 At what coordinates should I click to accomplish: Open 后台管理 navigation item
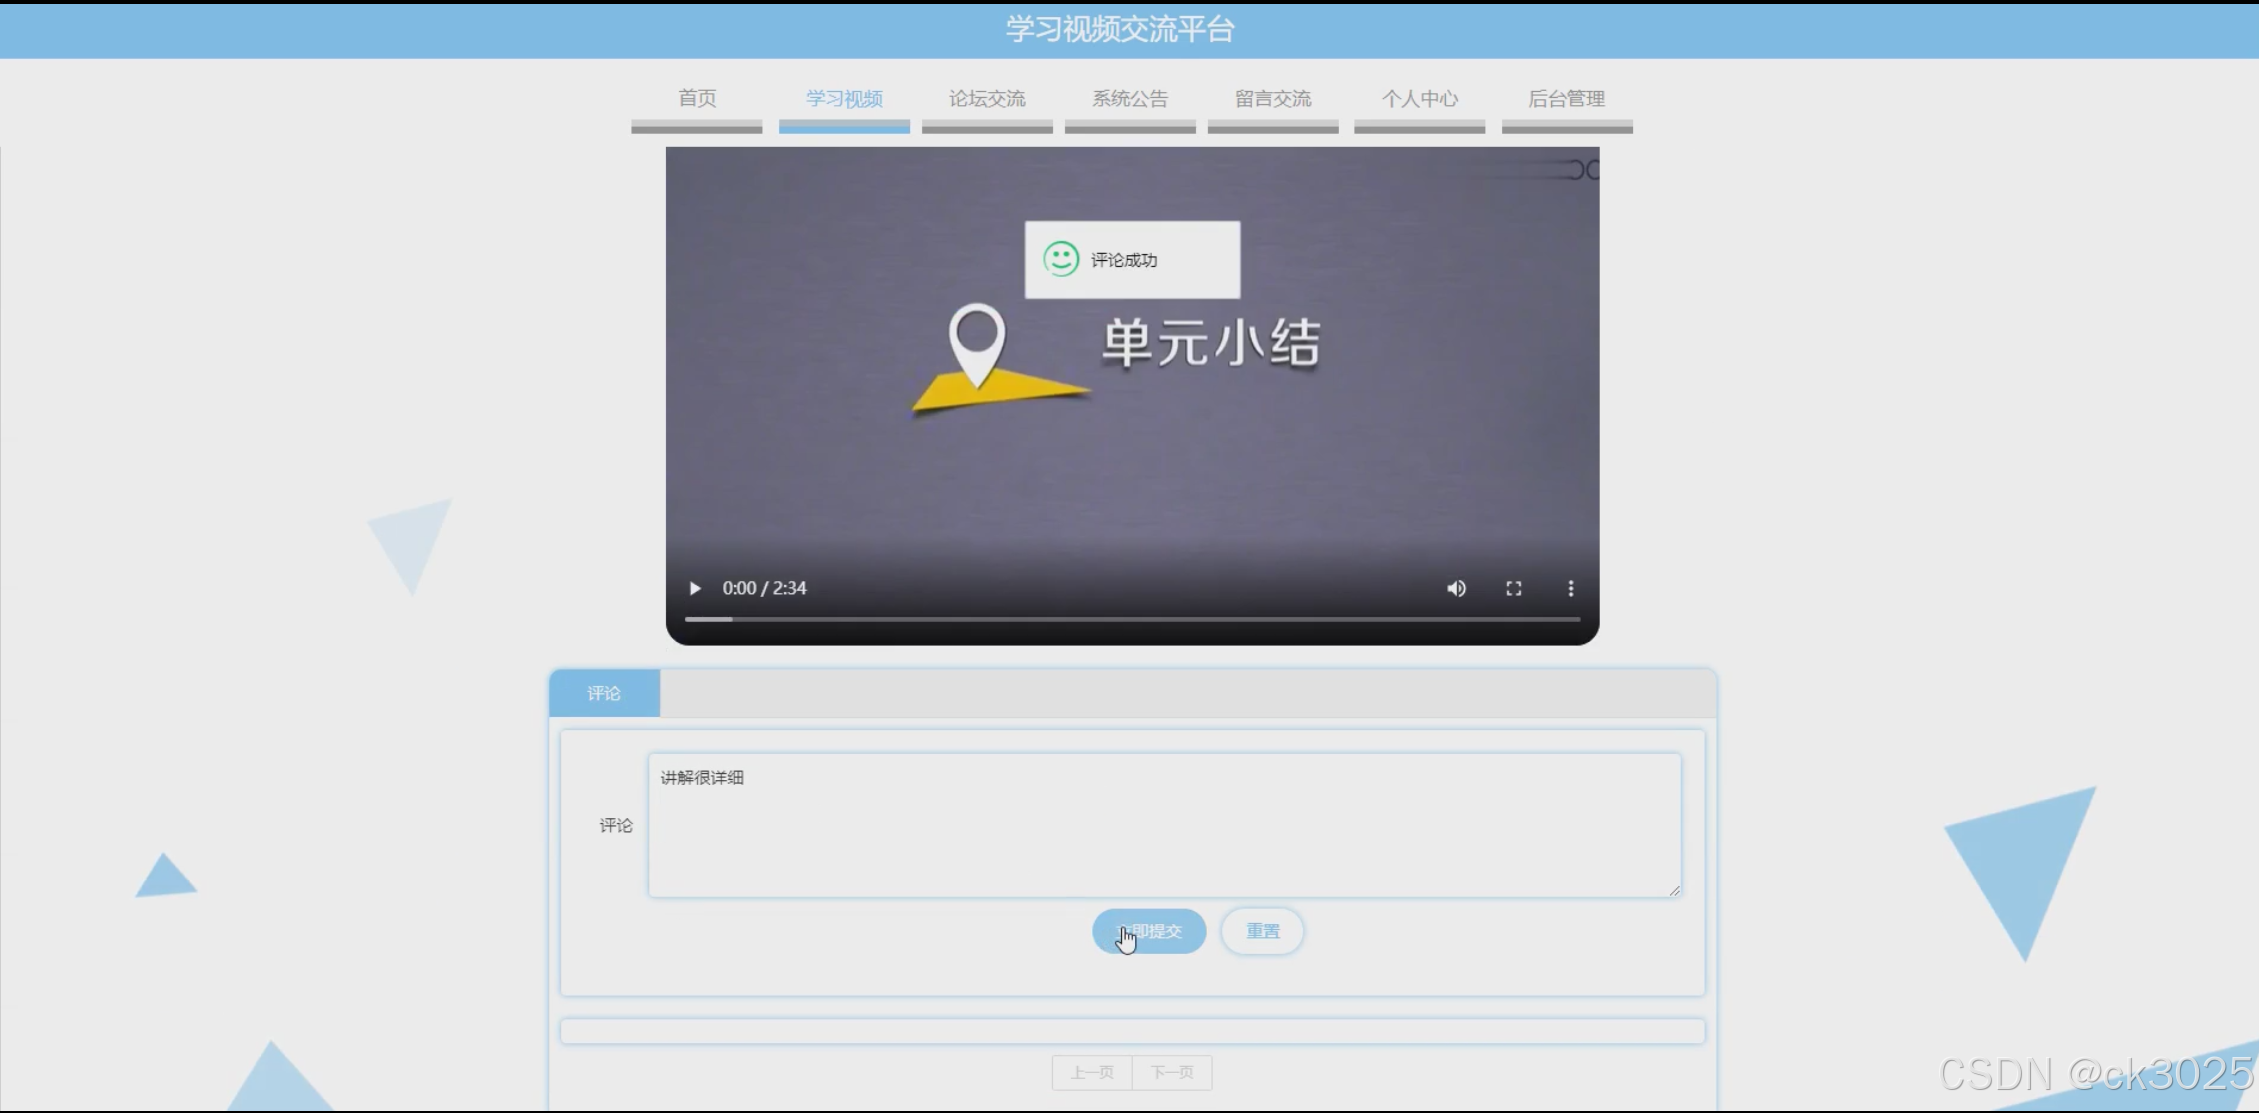(1566, 99)
